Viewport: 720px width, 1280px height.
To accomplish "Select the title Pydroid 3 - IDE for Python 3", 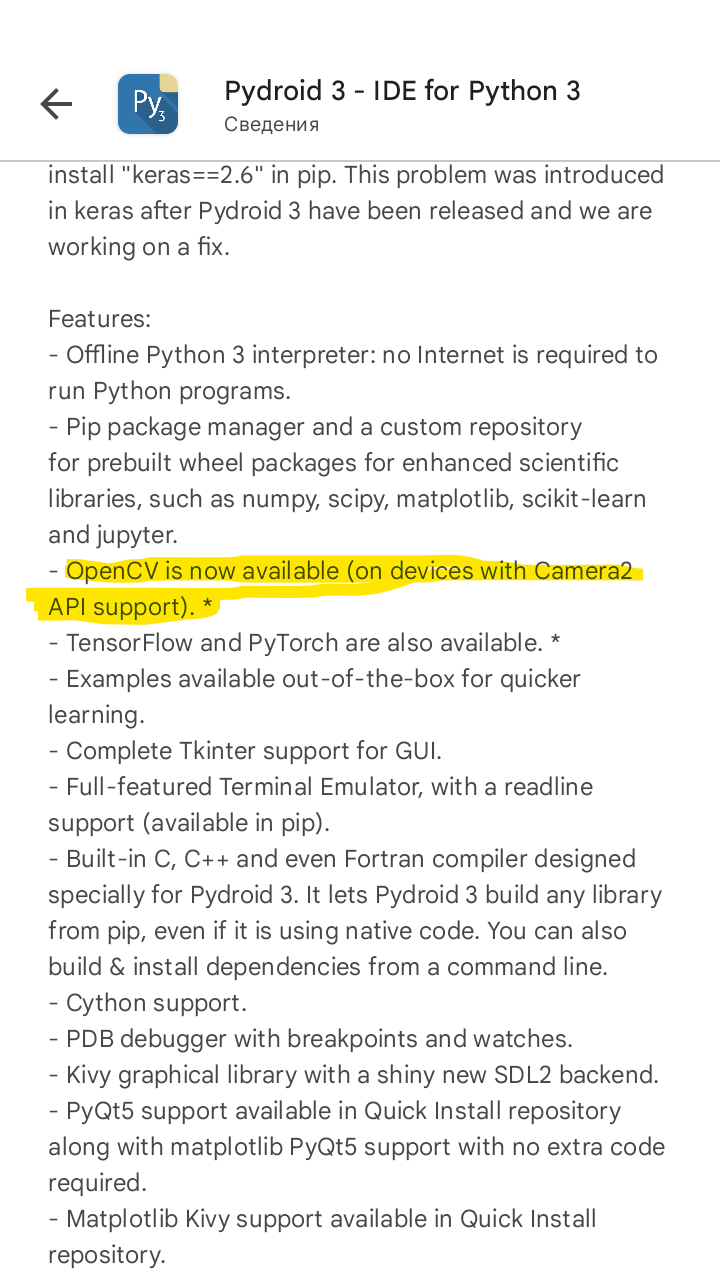I will (402, 91).
